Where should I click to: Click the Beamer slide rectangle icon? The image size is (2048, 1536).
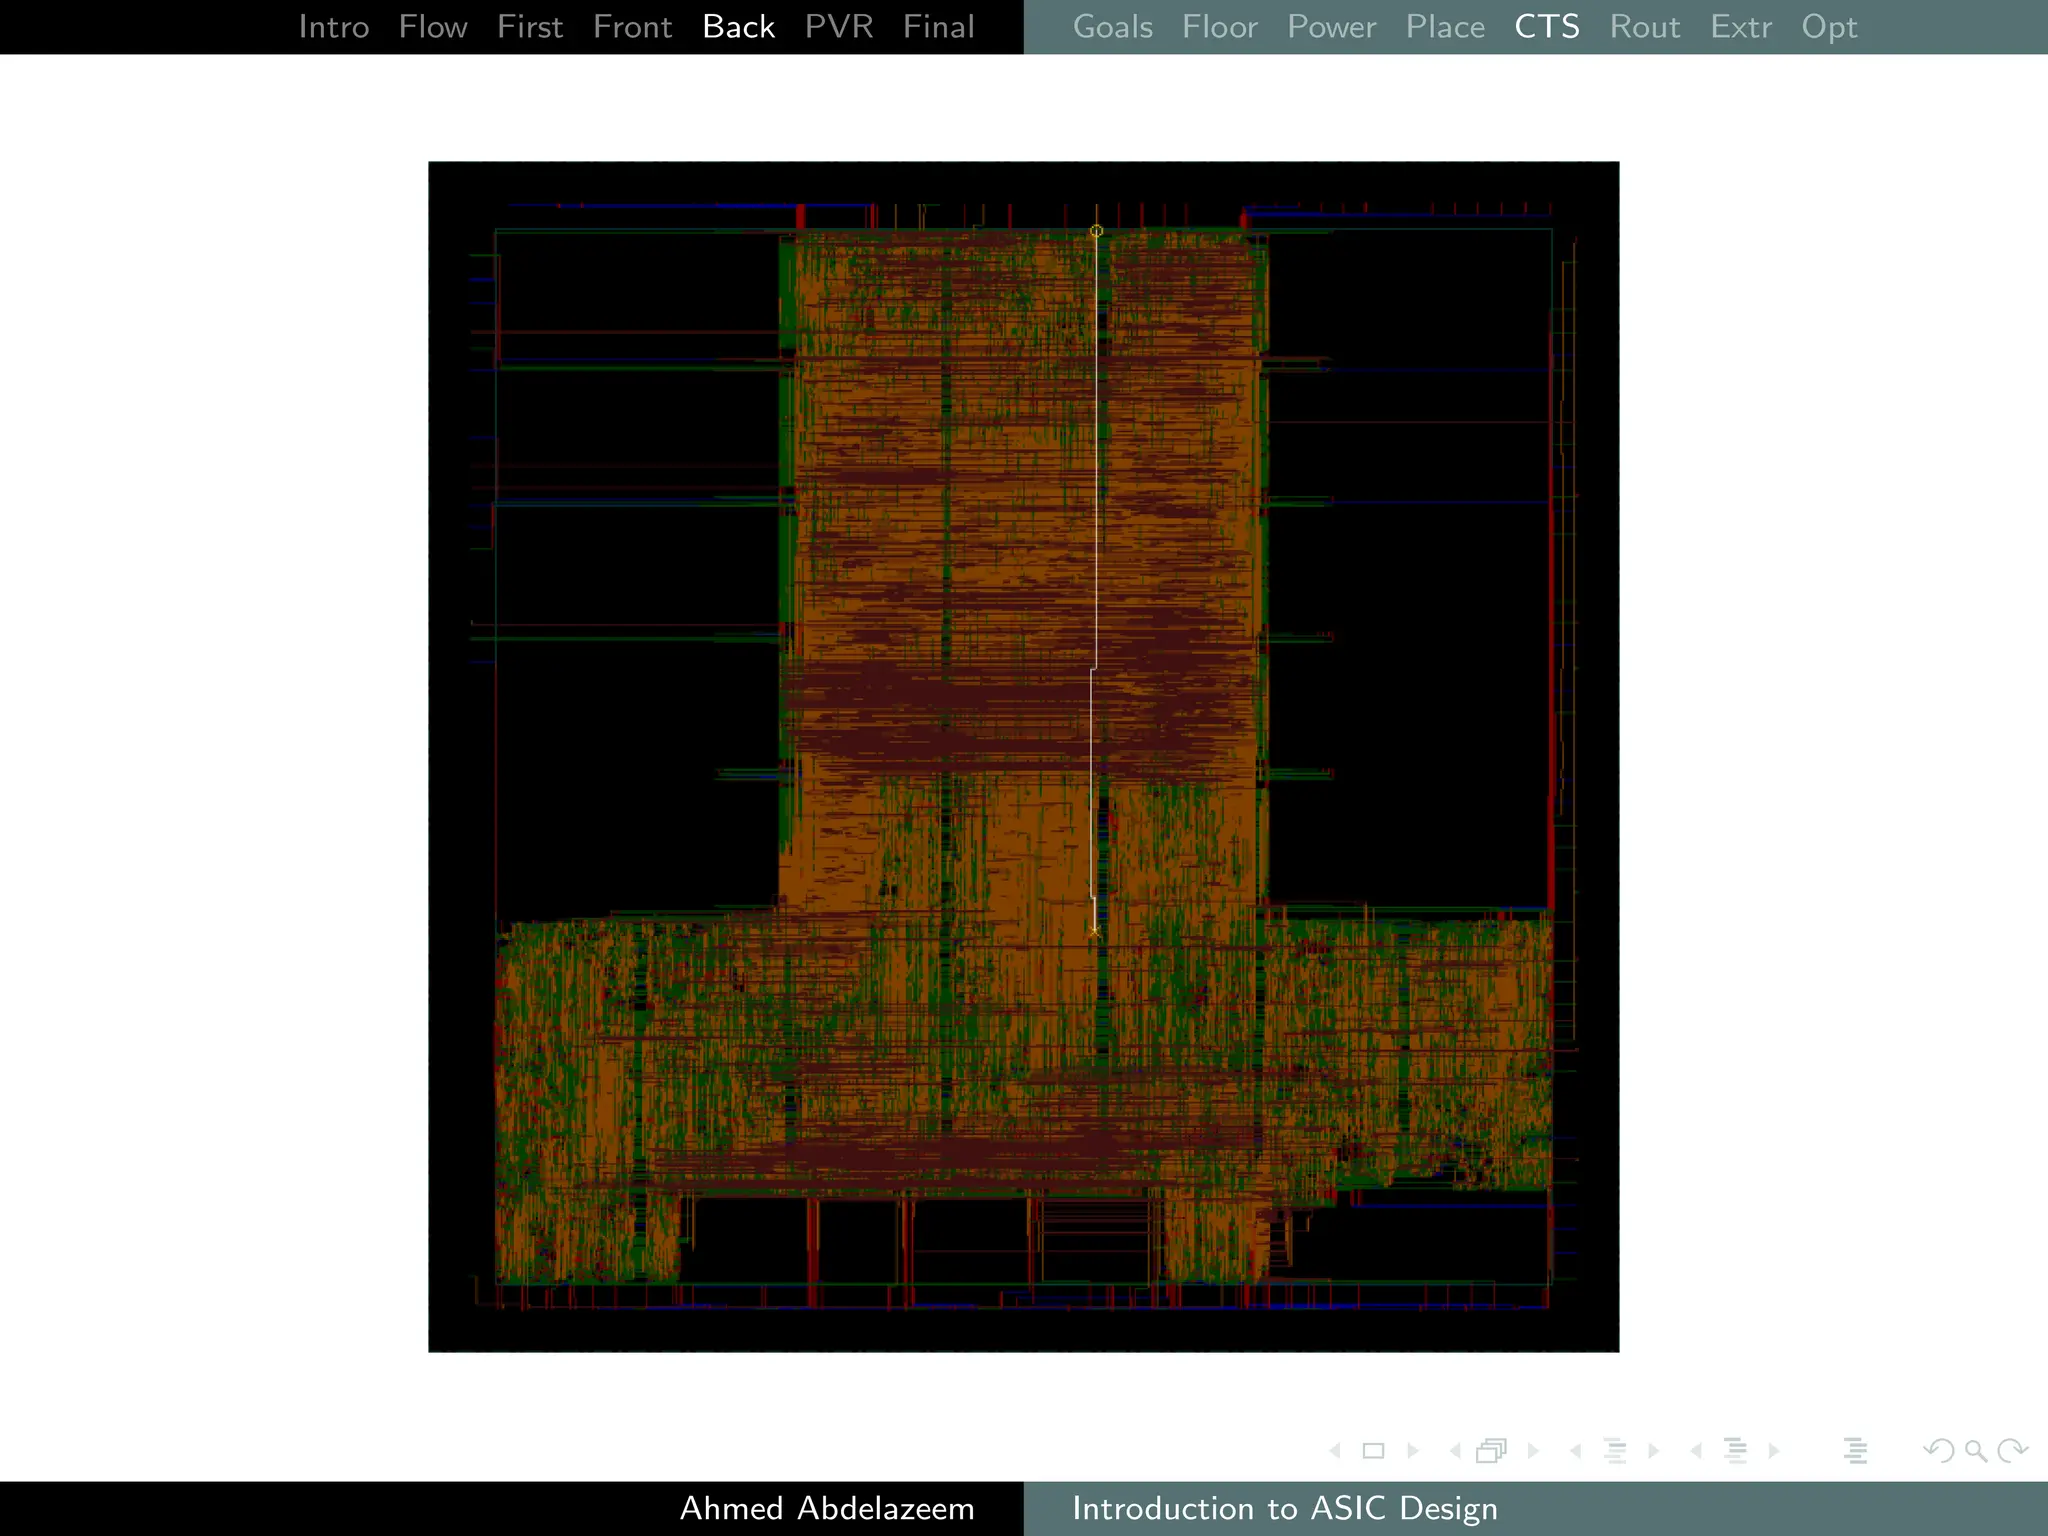1373,1450
